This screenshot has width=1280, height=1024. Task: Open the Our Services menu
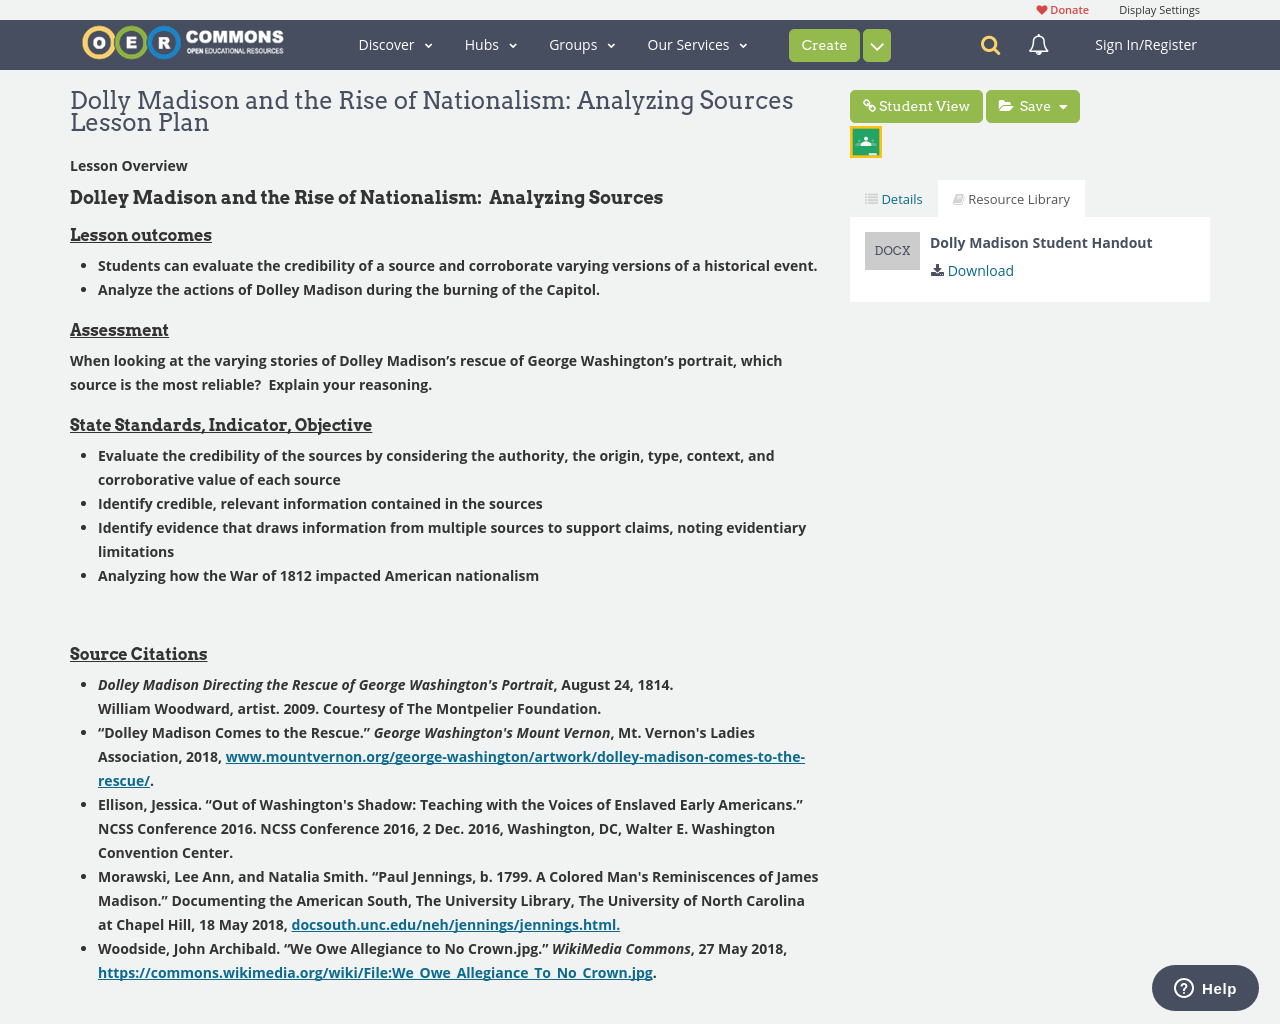pos(697,45)
